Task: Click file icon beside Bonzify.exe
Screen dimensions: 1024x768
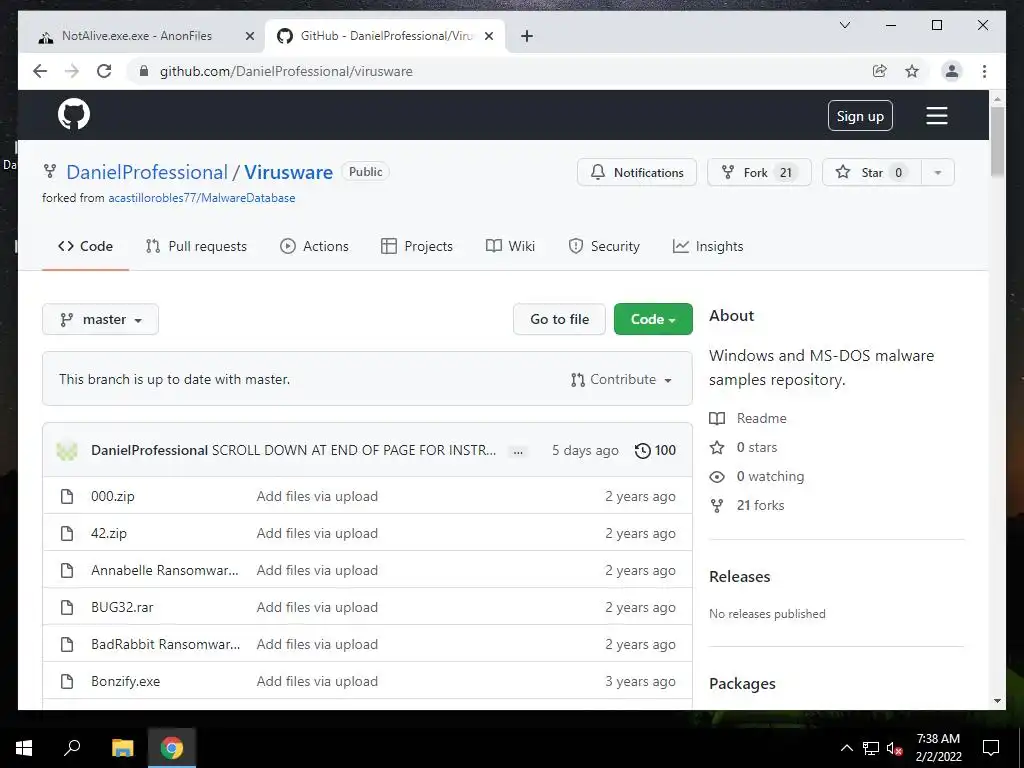Action: point(67,681)
